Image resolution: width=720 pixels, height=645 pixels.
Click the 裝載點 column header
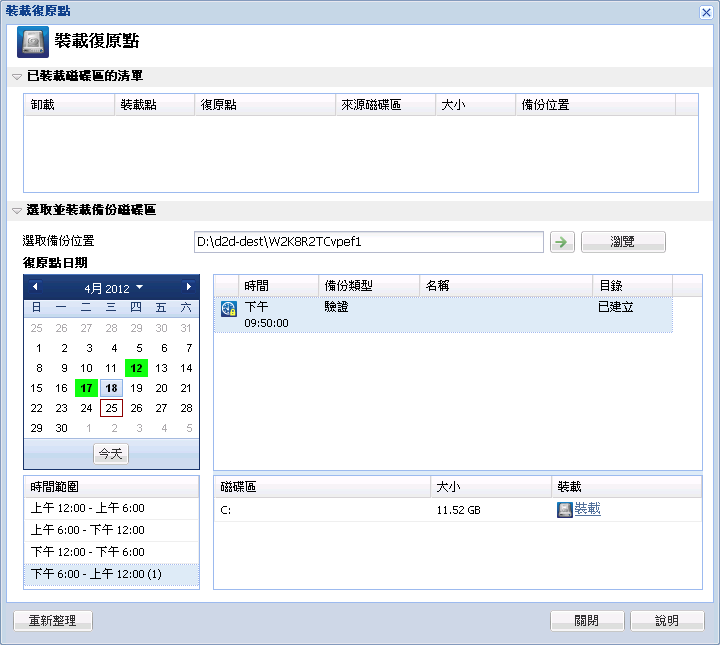click(x=155, y=105)
